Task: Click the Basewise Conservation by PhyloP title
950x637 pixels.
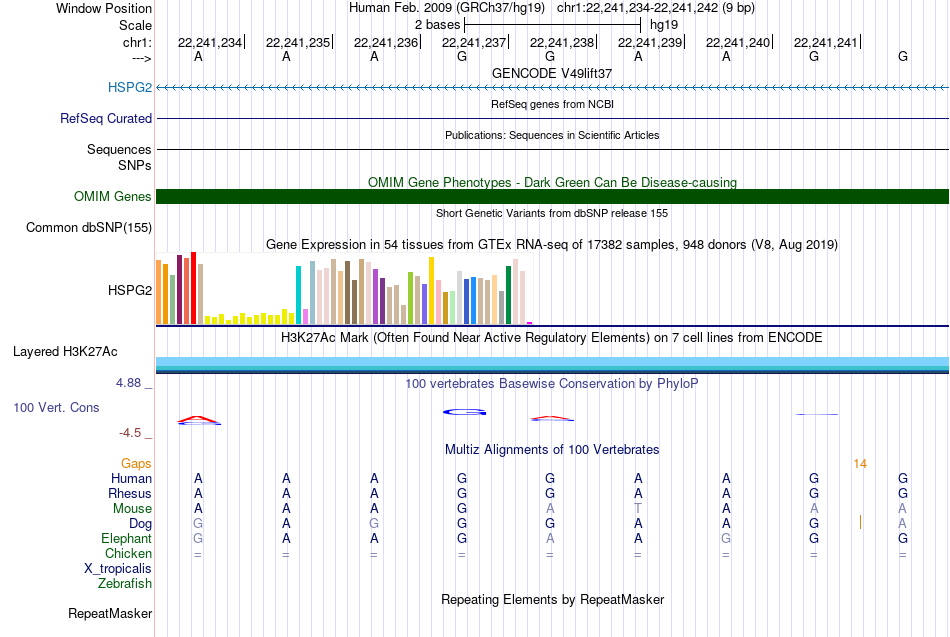Action: 552,384
